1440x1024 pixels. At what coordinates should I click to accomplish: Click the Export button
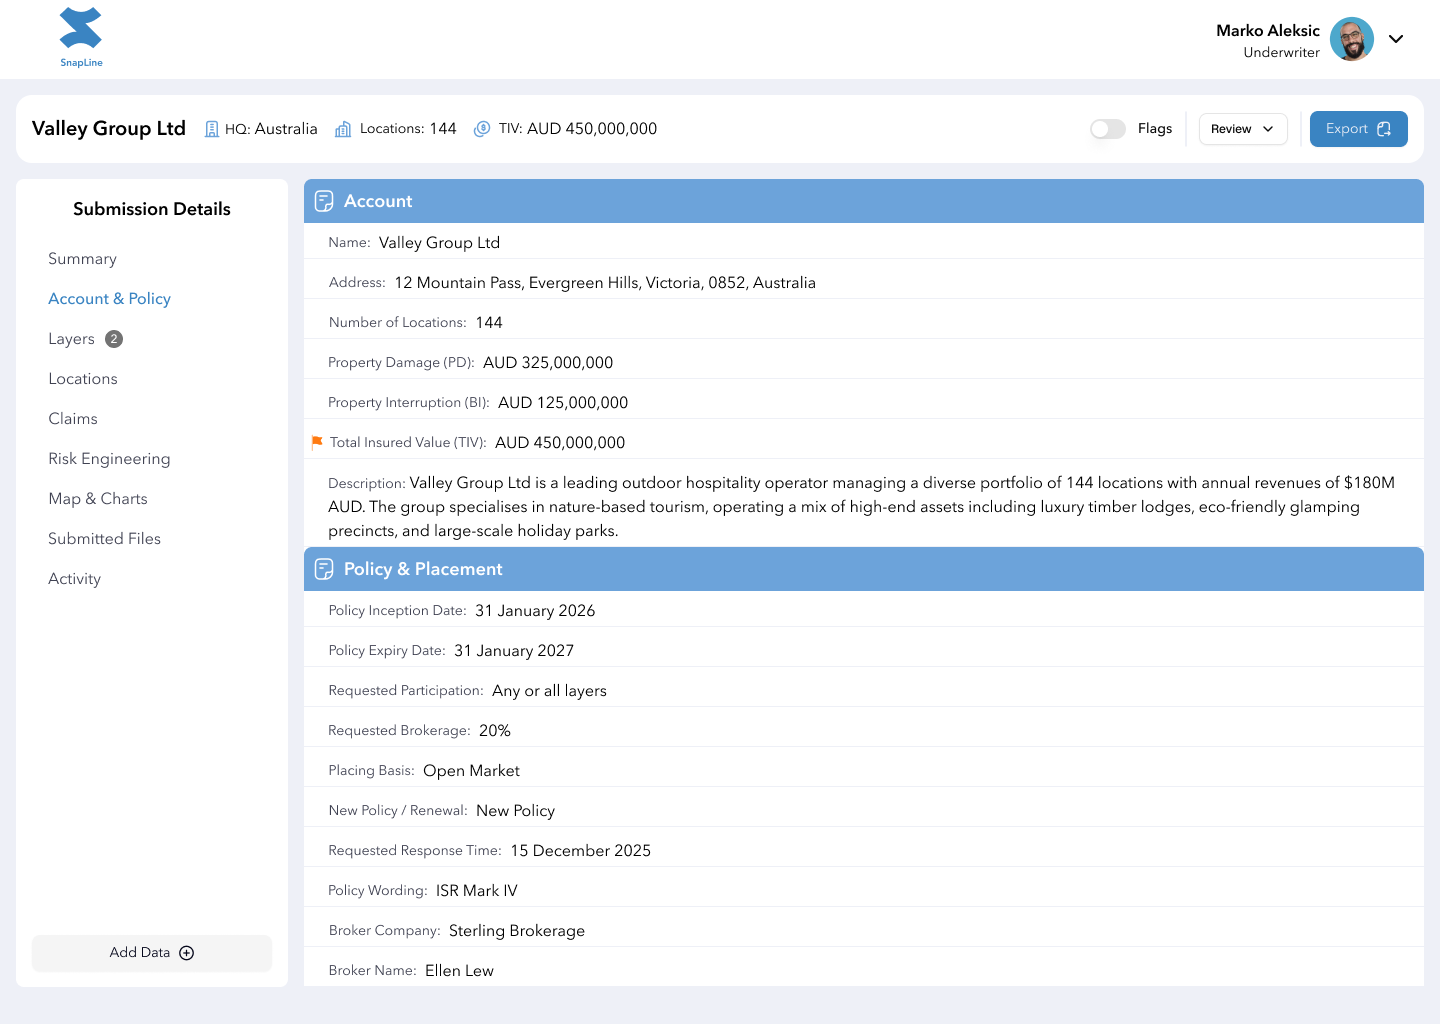click(x=1358, y=128)
